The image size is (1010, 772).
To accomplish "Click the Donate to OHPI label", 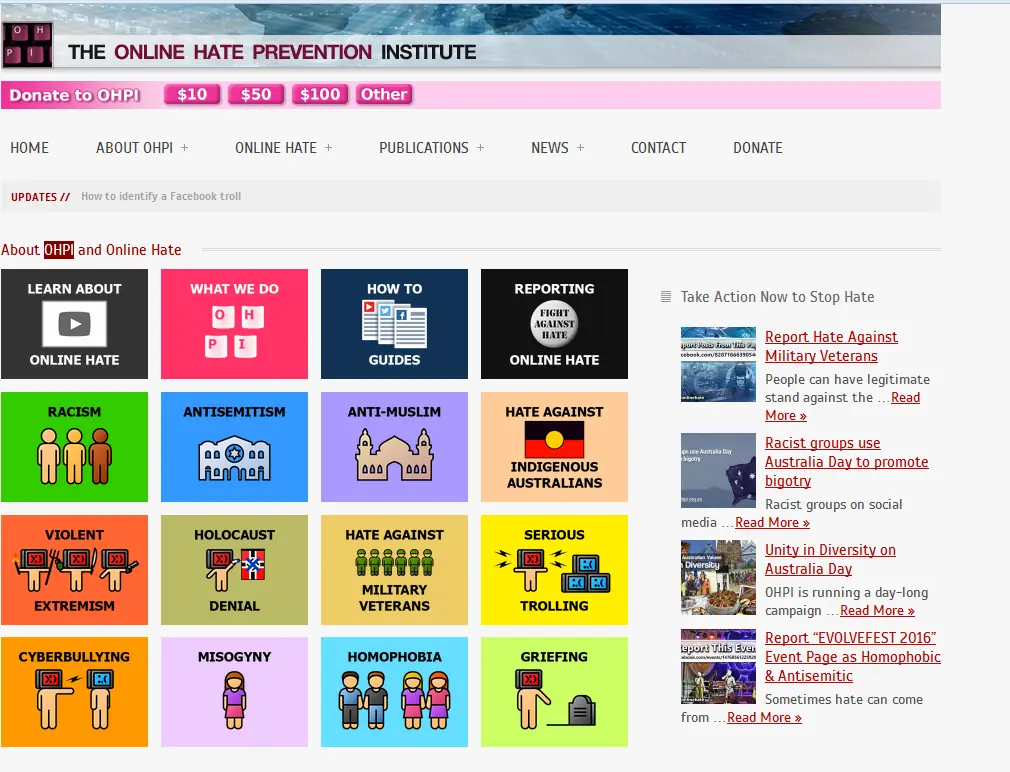I will [x=75, y=95].
